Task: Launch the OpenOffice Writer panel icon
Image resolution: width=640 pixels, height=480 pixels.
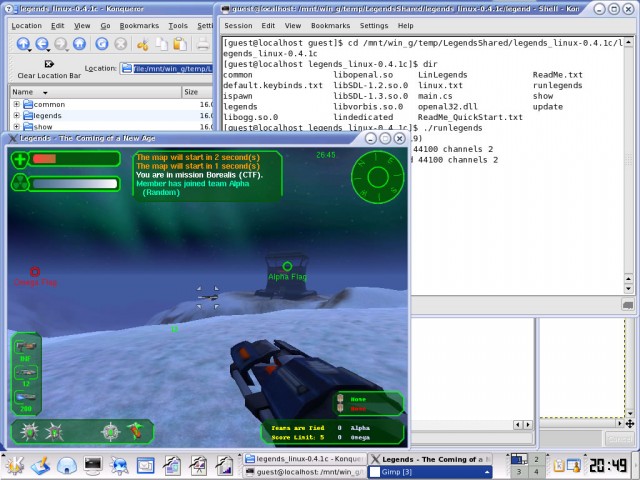Action: tap(172, 465)
